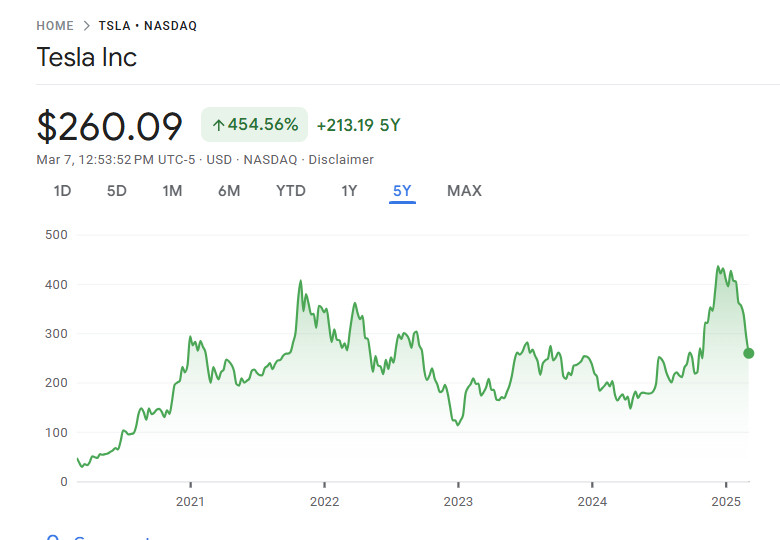Click the 500 y-axis label
This screenshot has width=780, height=540.
pos(56,235)
